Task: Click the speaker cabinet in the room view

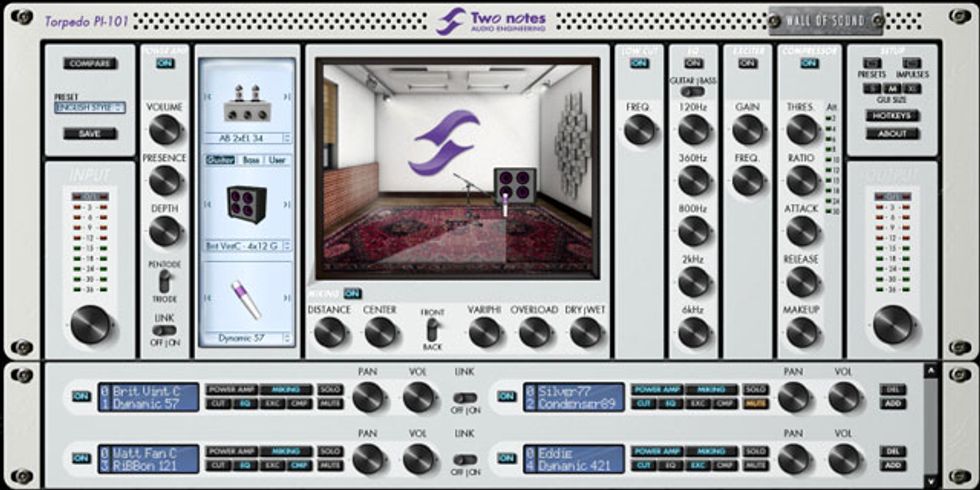Action: [x=514, y=186]
